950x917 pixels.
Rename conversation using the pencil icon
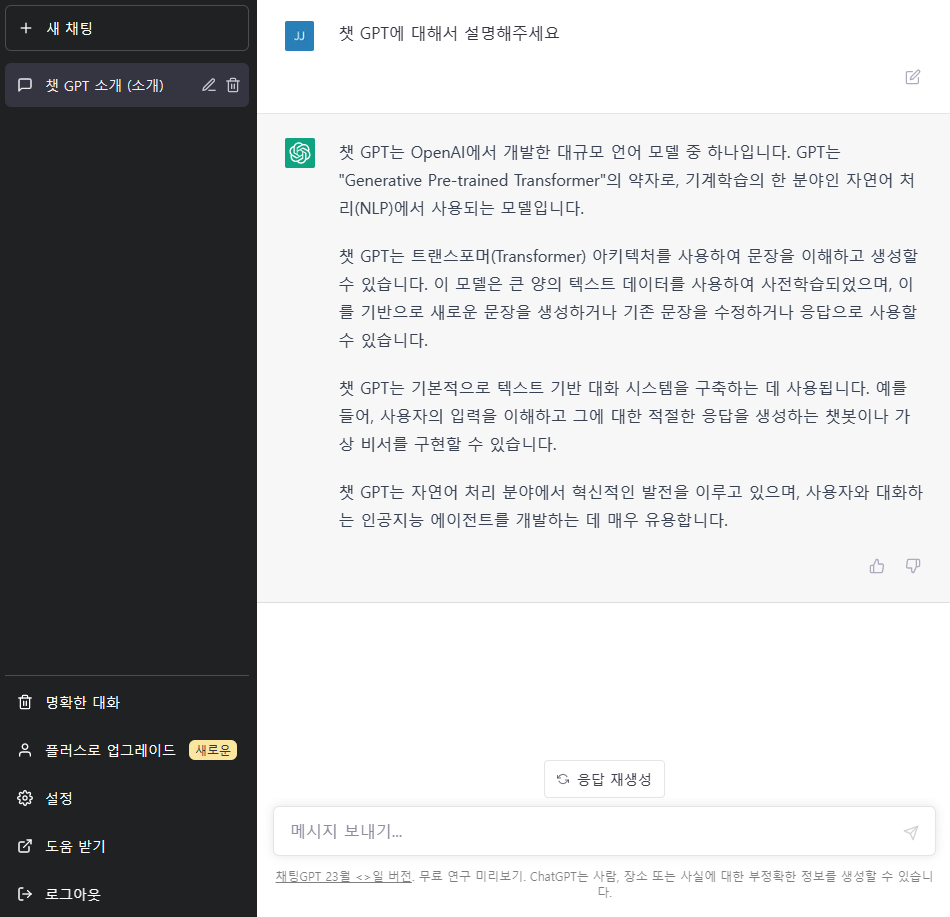pos(209,85)
